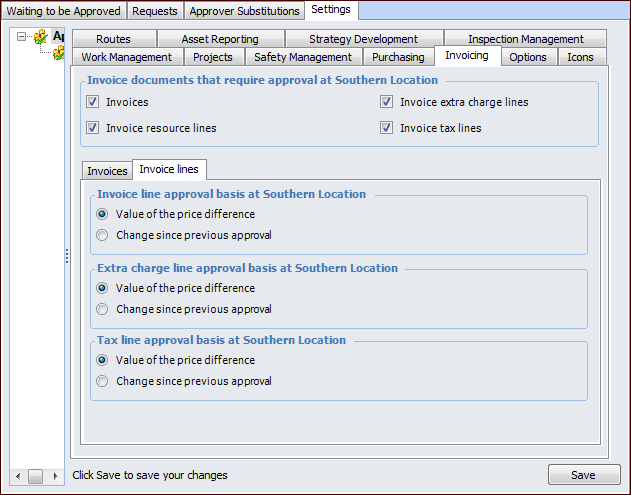The width and height of the screenshot is (631, 495).
Task: Uncheck Invoice tax lines option
Action: tap(386, 128)
